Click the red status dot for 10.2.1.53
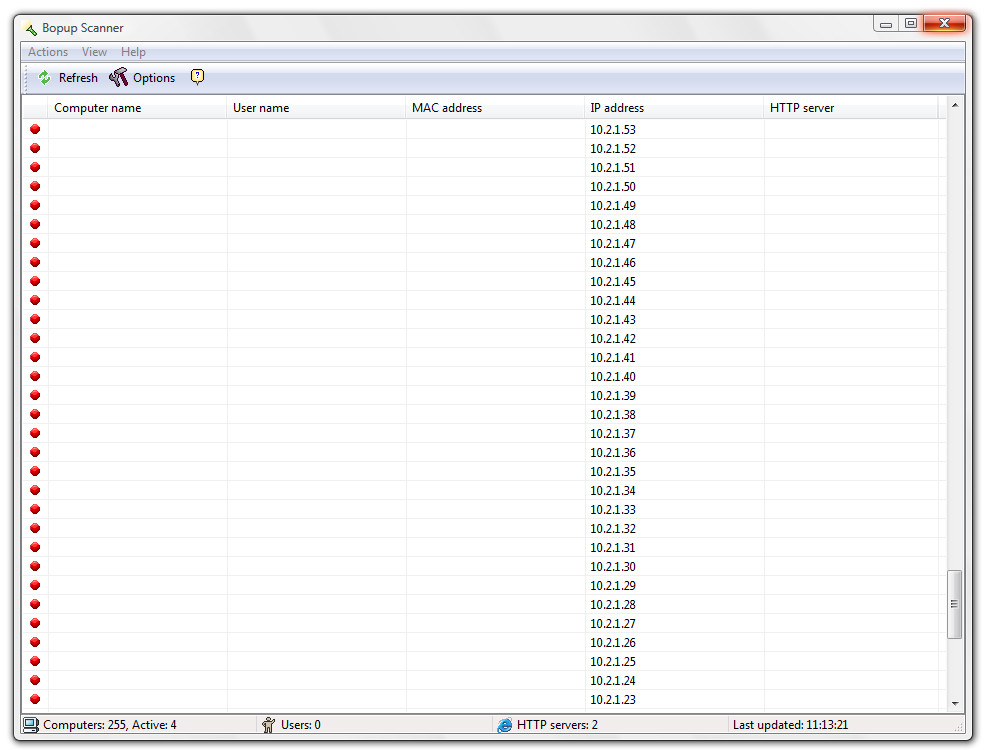Screen dimensions: 995x750 point(35,129)
